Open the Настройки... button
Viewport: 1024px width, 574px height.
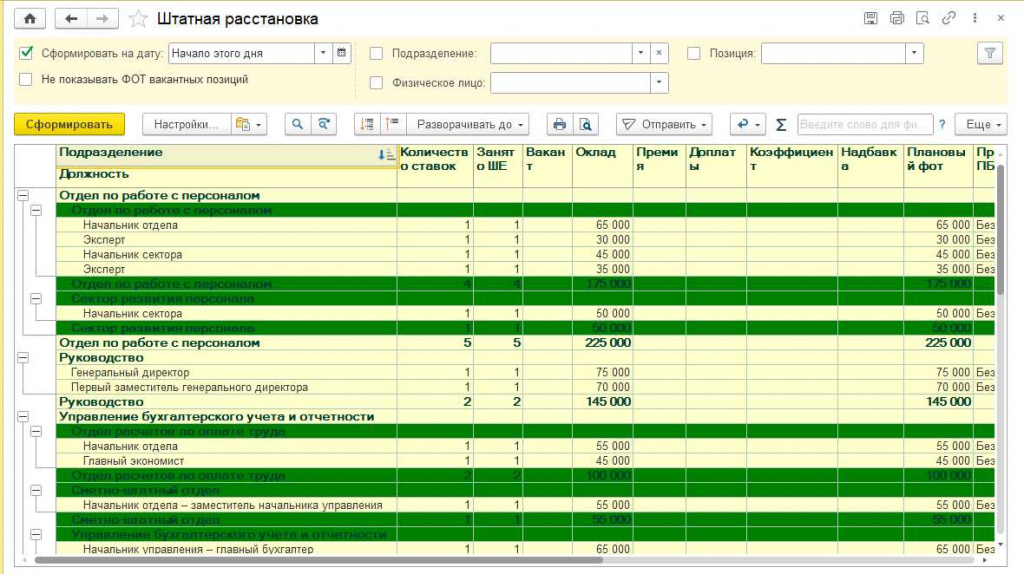186,124
